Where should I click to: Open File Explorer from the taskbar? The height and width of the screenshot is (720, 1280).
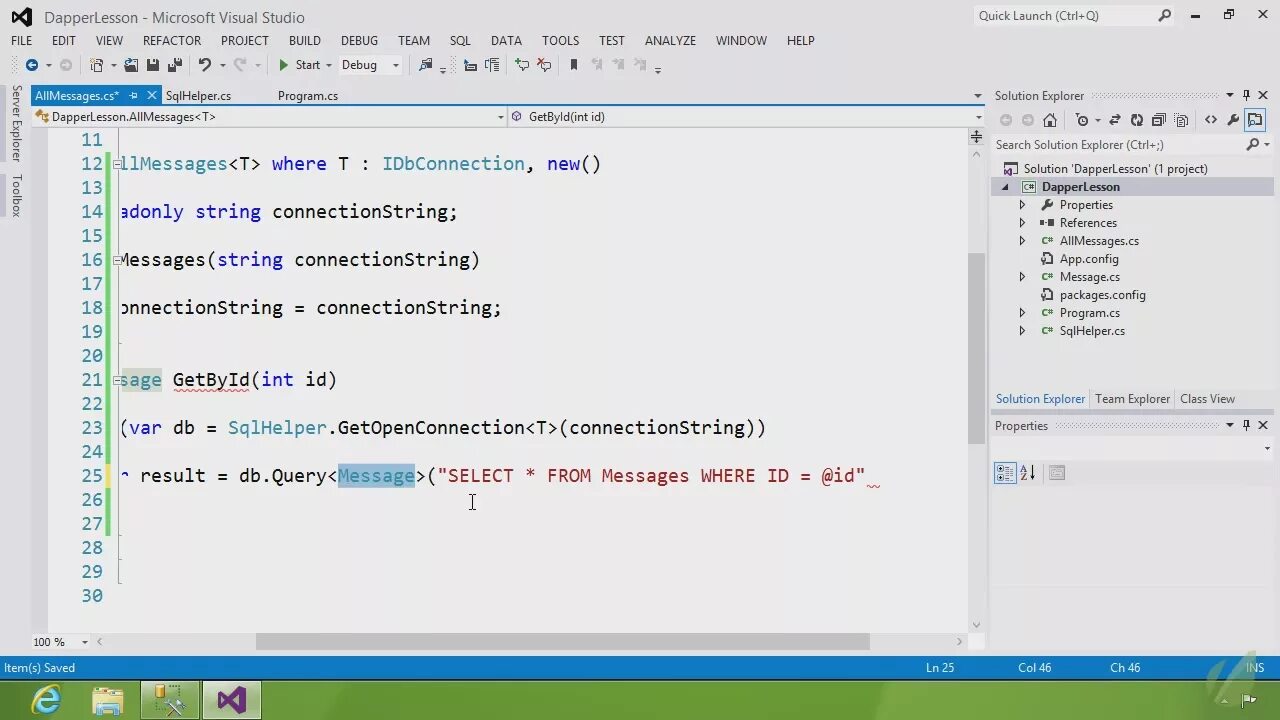[x=108, y=700]
